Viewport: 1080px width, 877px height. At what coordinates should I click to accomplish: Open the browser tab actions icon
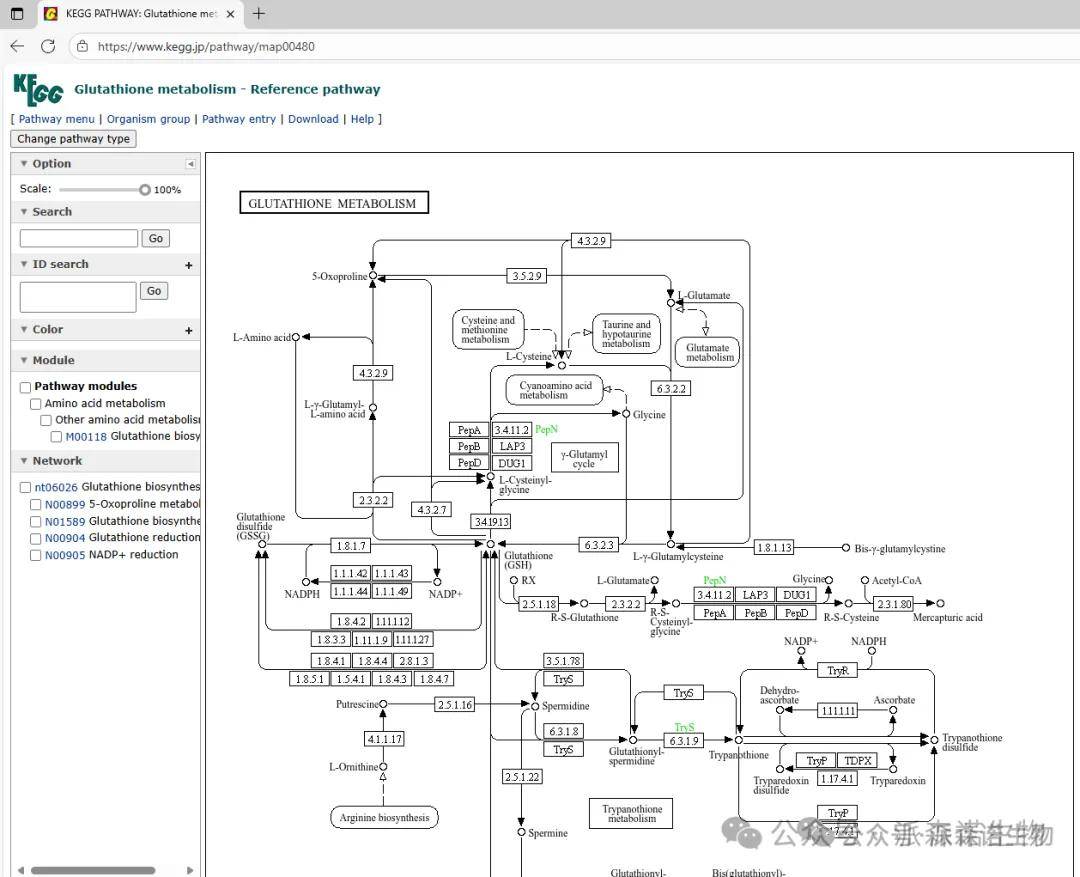click(17, 14)
